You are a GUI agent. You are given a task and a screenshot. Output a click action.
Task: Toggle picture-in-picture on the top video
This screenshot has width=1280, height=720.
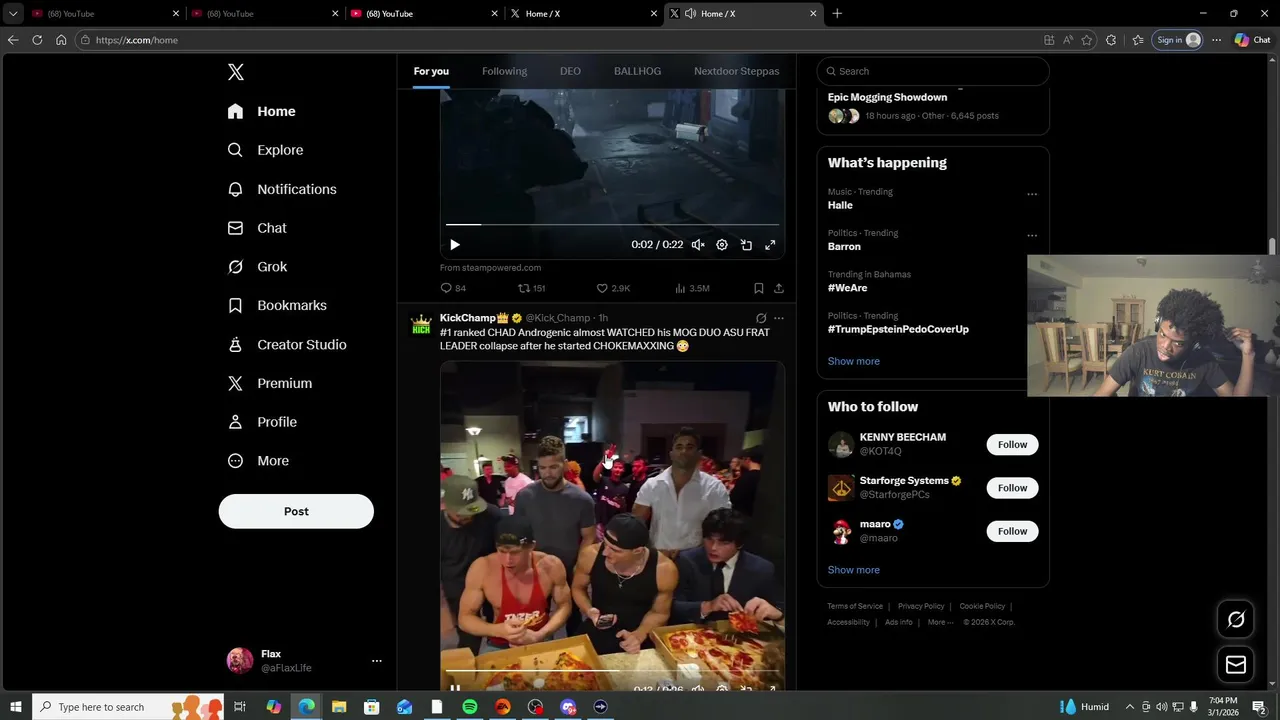pos(746,245)
